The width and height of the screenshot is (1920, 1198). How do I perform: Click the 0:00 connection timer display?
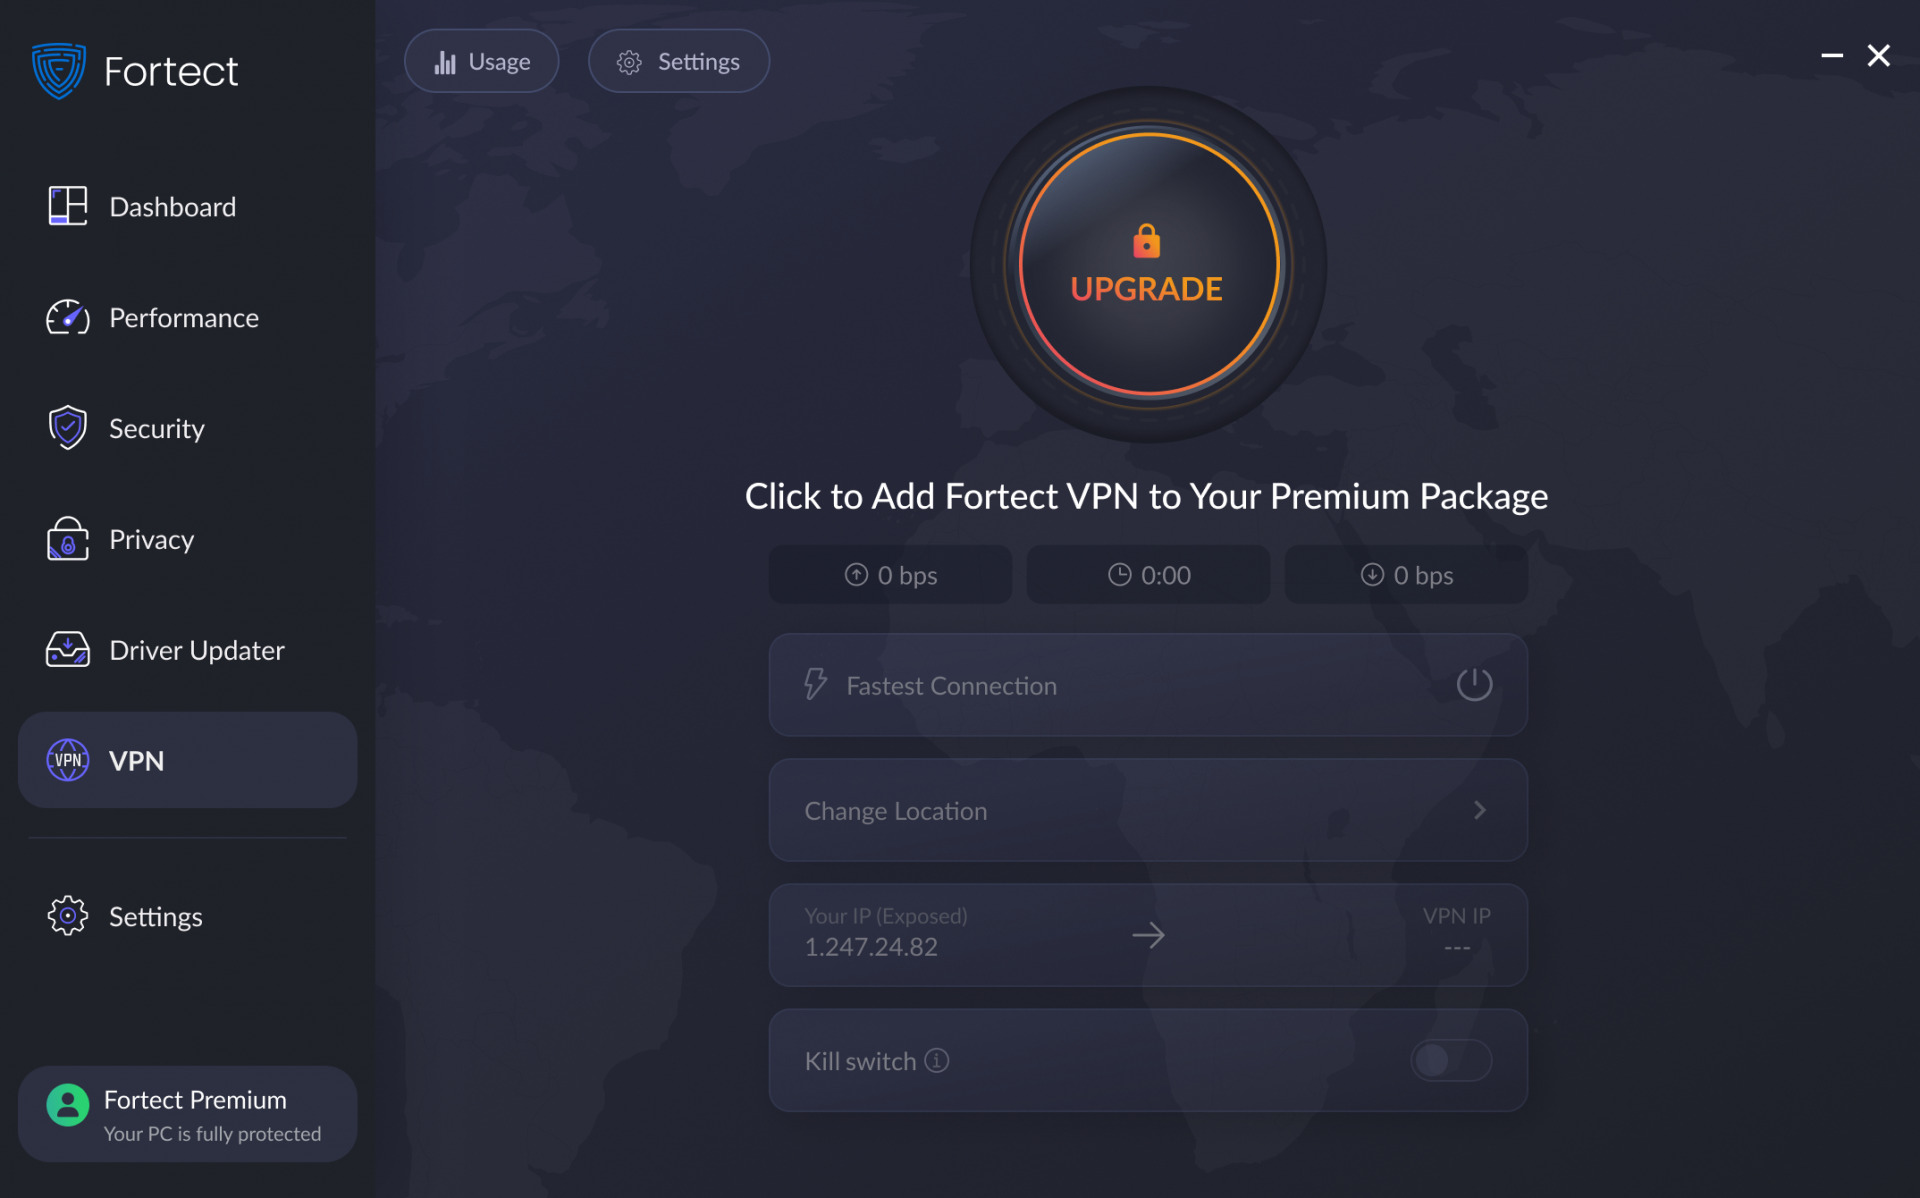[1147, 574]
